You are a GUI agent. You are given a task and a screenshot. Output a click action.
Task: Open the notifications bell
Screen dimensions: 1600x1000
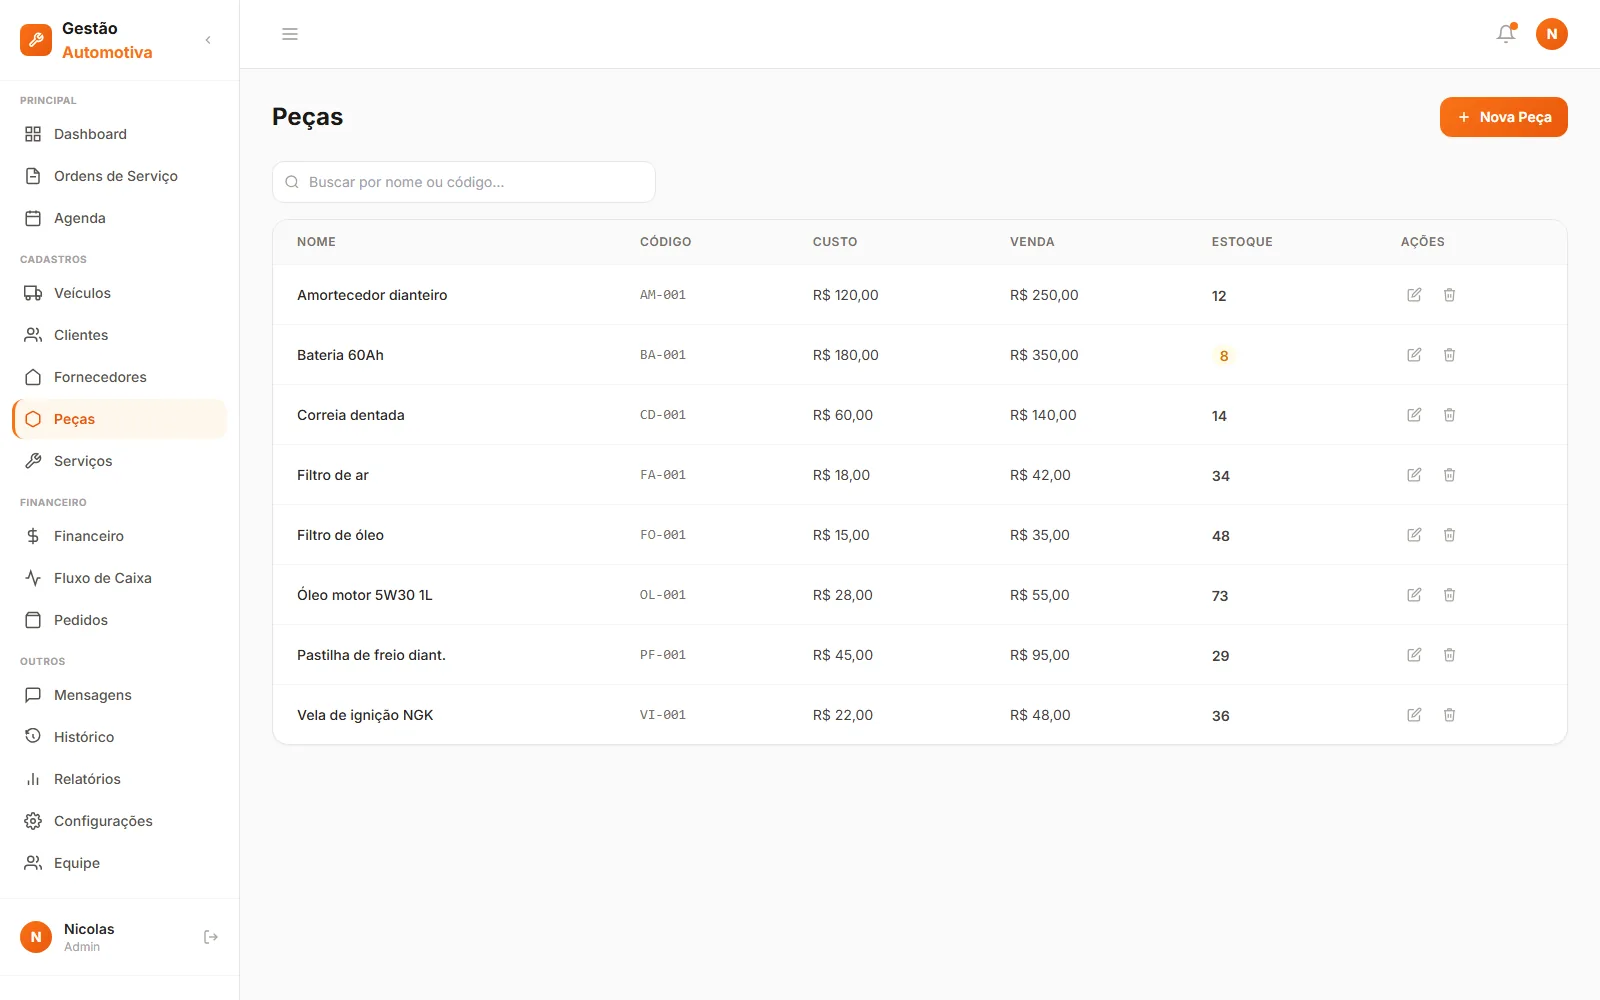pos(1506,34)
